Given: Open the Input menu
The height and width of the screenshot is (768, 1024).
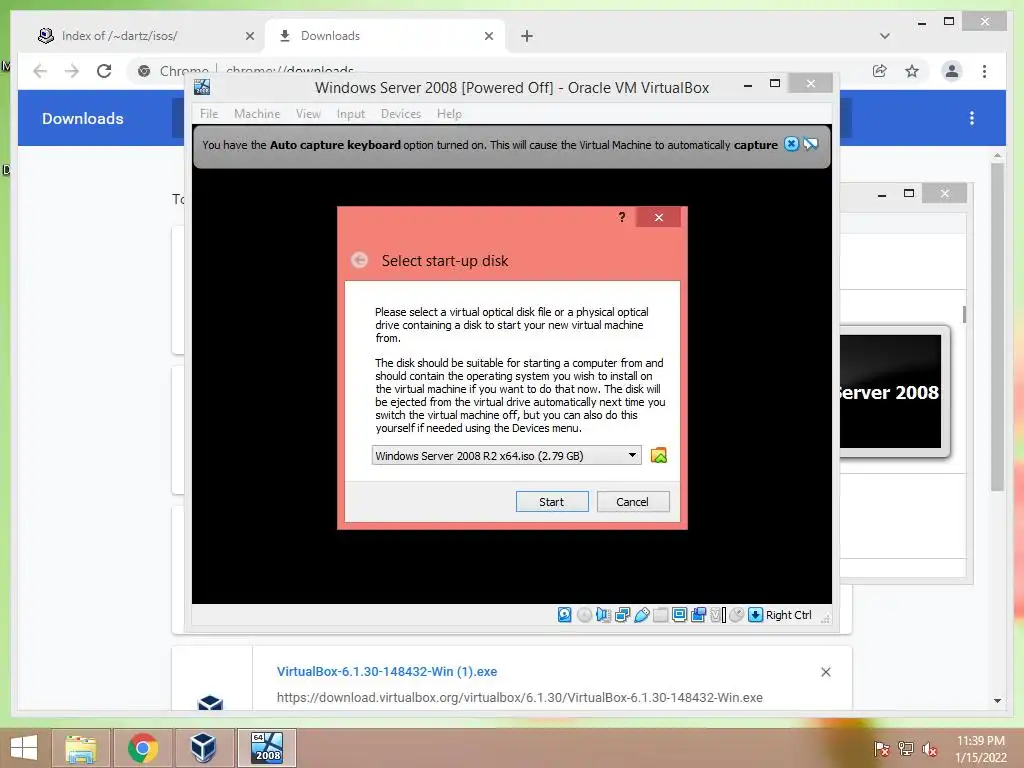Looking at the screenshot, I should point(351,114).
